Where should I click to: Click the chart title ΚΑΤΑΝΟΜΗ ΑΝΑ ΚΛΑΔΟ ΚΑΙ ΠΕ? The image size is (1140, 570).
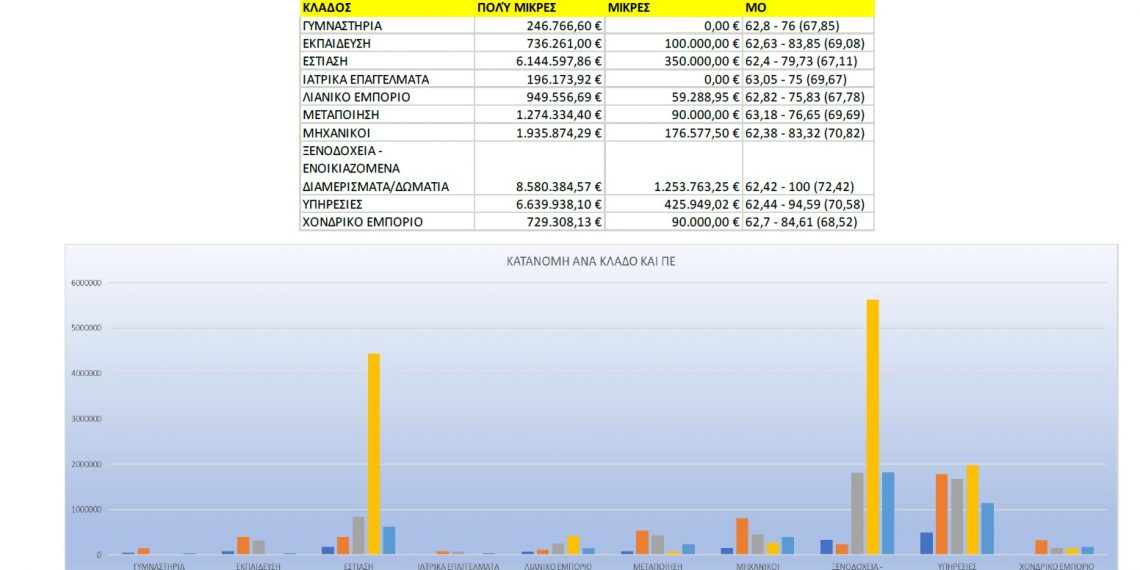pos(590,261)
